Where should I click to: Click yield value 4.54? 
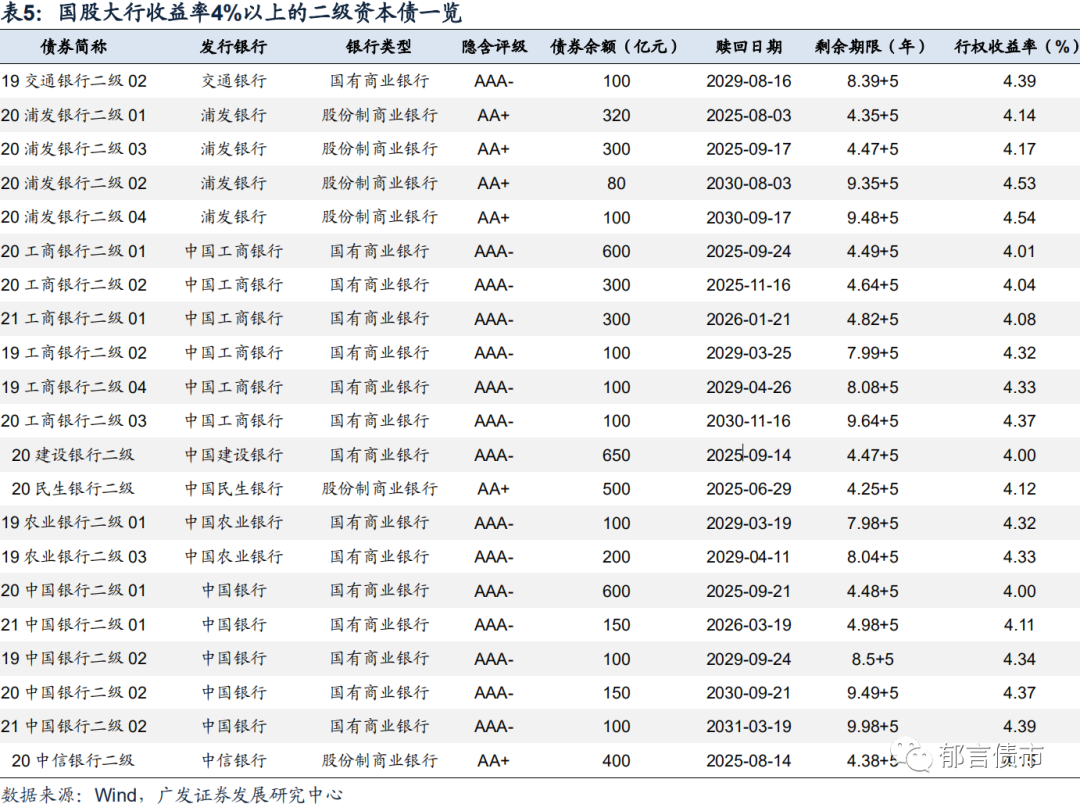click(1019, 217)
